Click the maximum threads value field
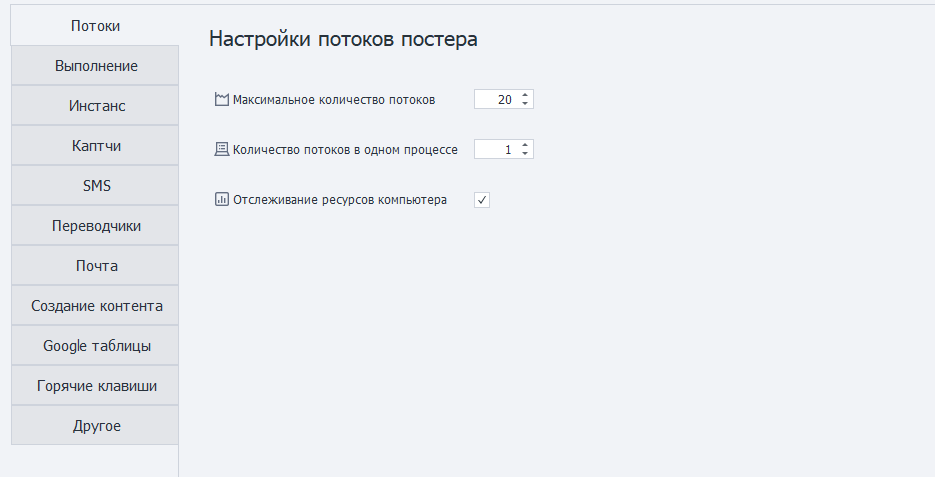The image size is (935, 477). click(496, 99)
